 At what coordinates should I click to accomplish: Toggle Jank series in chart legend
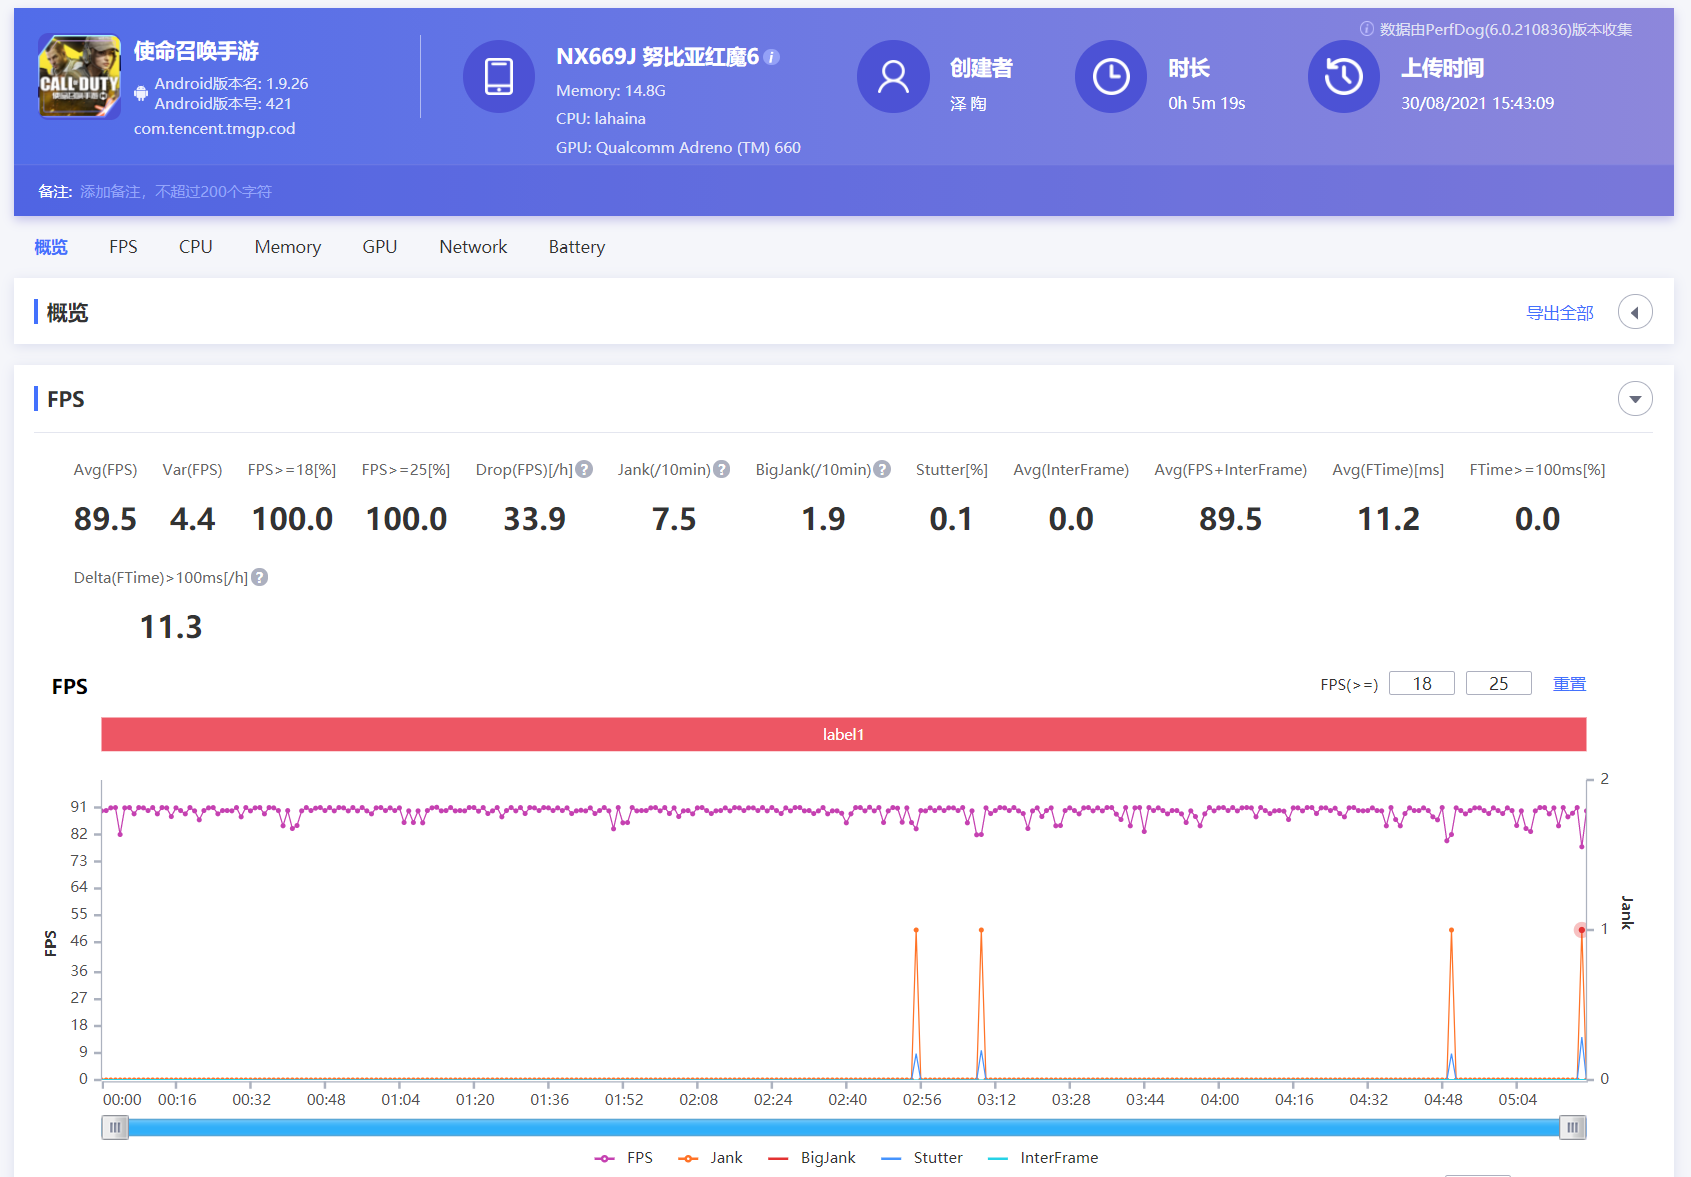click(710, 1158)
